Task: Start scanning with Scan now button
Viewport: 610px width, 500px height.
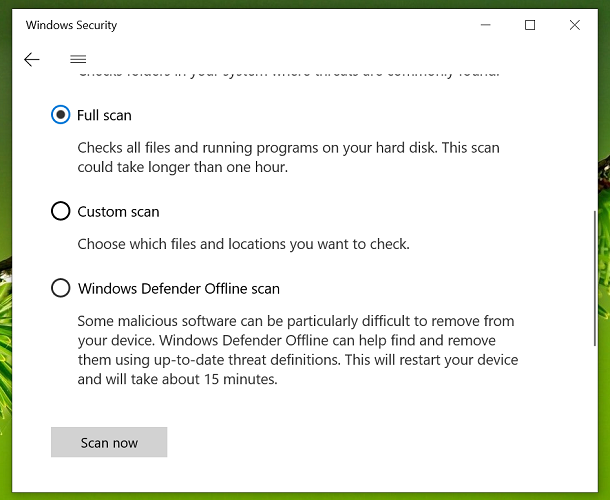Action: click(x=109, y=442)
